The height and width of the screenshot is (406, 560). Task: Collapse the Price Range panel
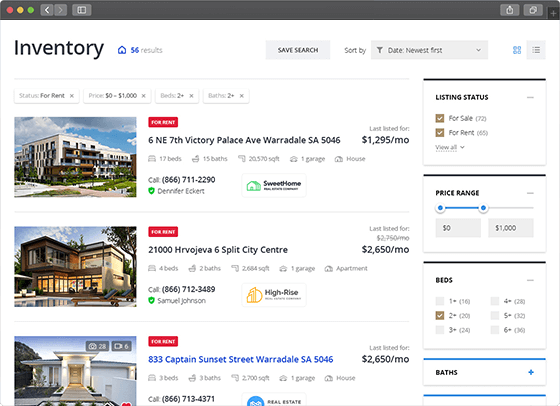(x=530, y=193)
